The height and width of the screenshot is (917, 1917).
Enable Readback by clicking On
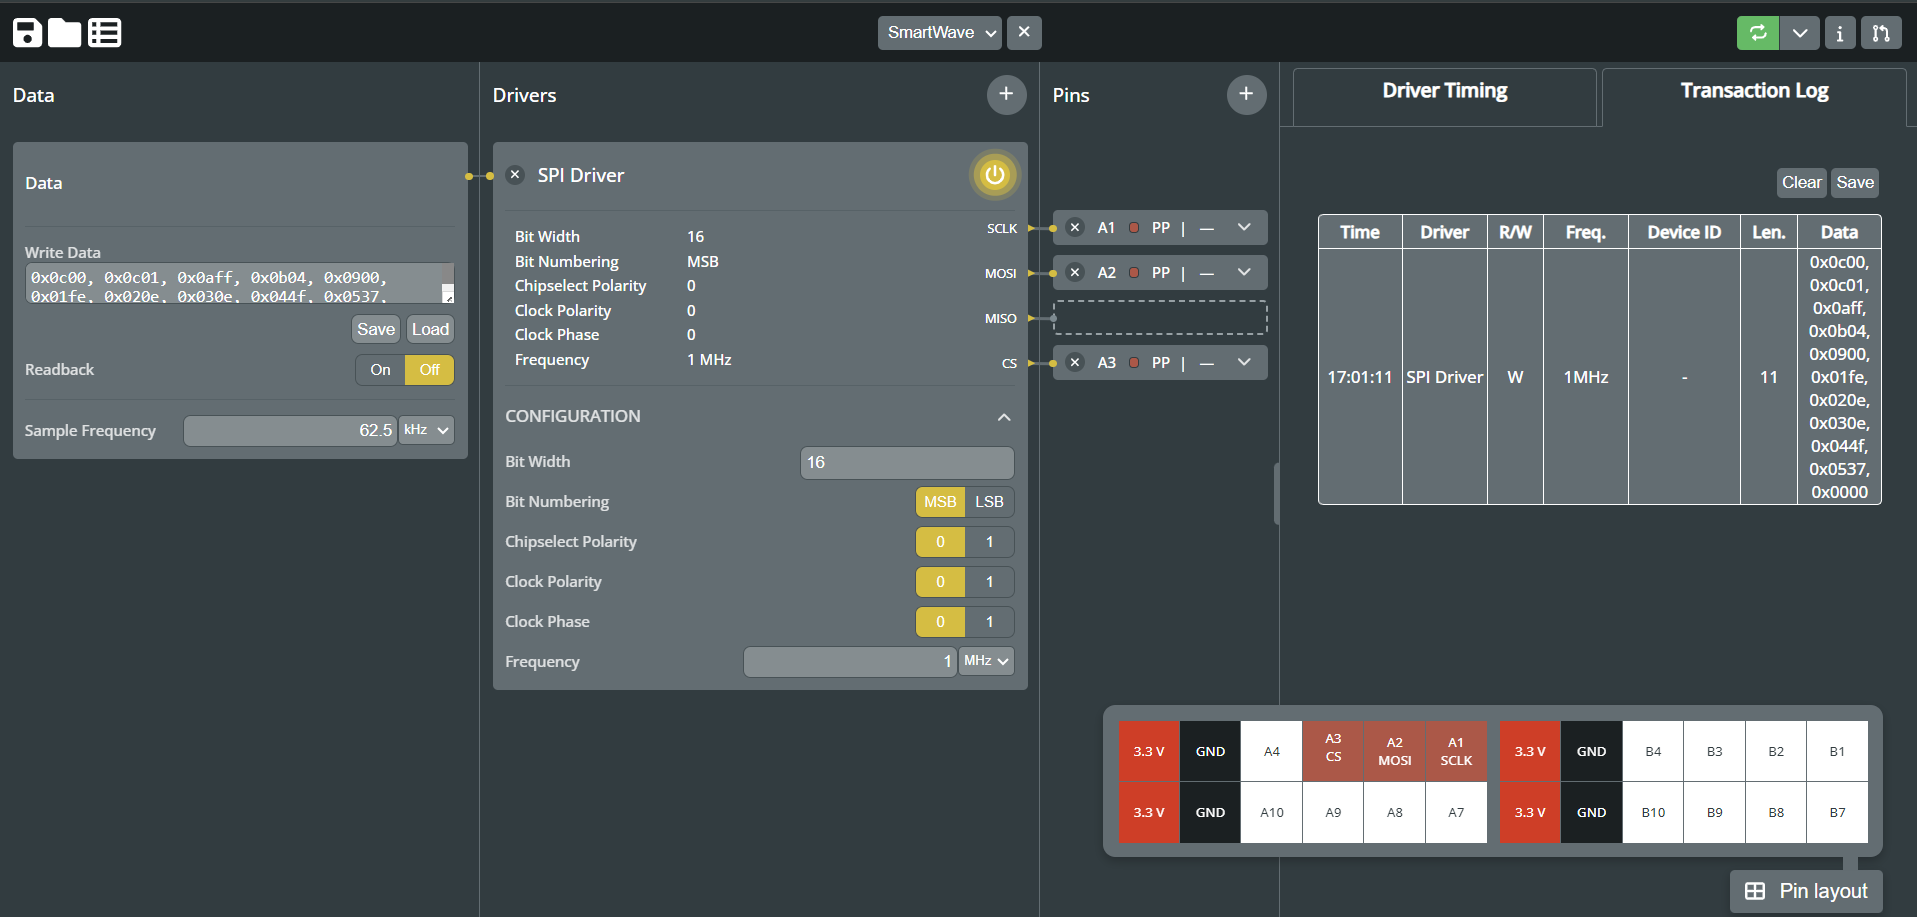point(379,369)
